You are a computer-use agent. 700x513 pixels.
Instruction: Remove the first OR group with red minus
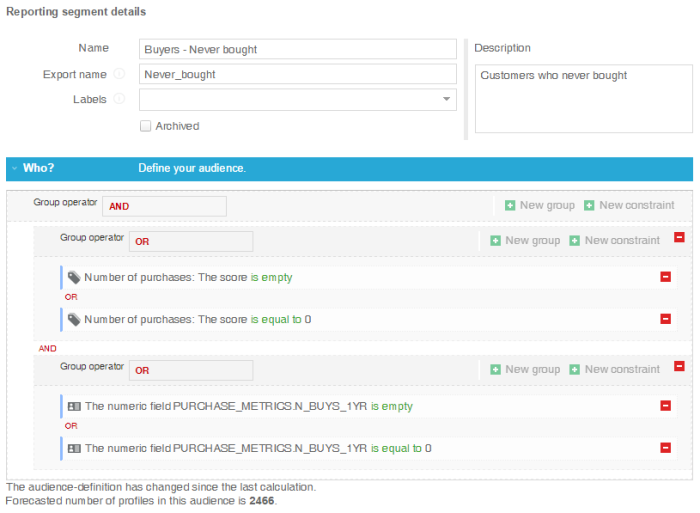pos(680,238)
